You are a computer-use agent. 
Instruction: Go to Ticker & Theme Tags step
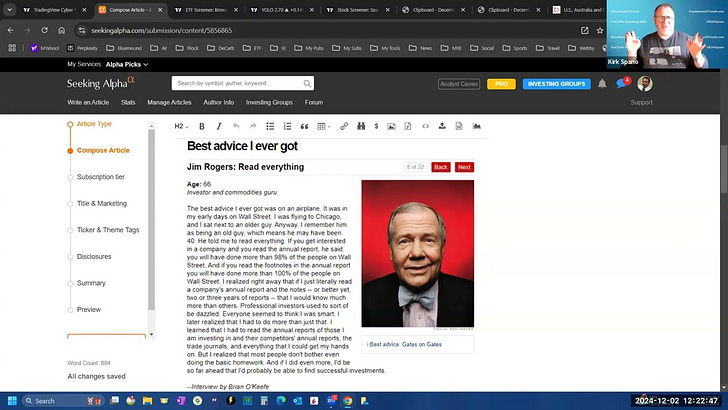[x=108, y=230]
